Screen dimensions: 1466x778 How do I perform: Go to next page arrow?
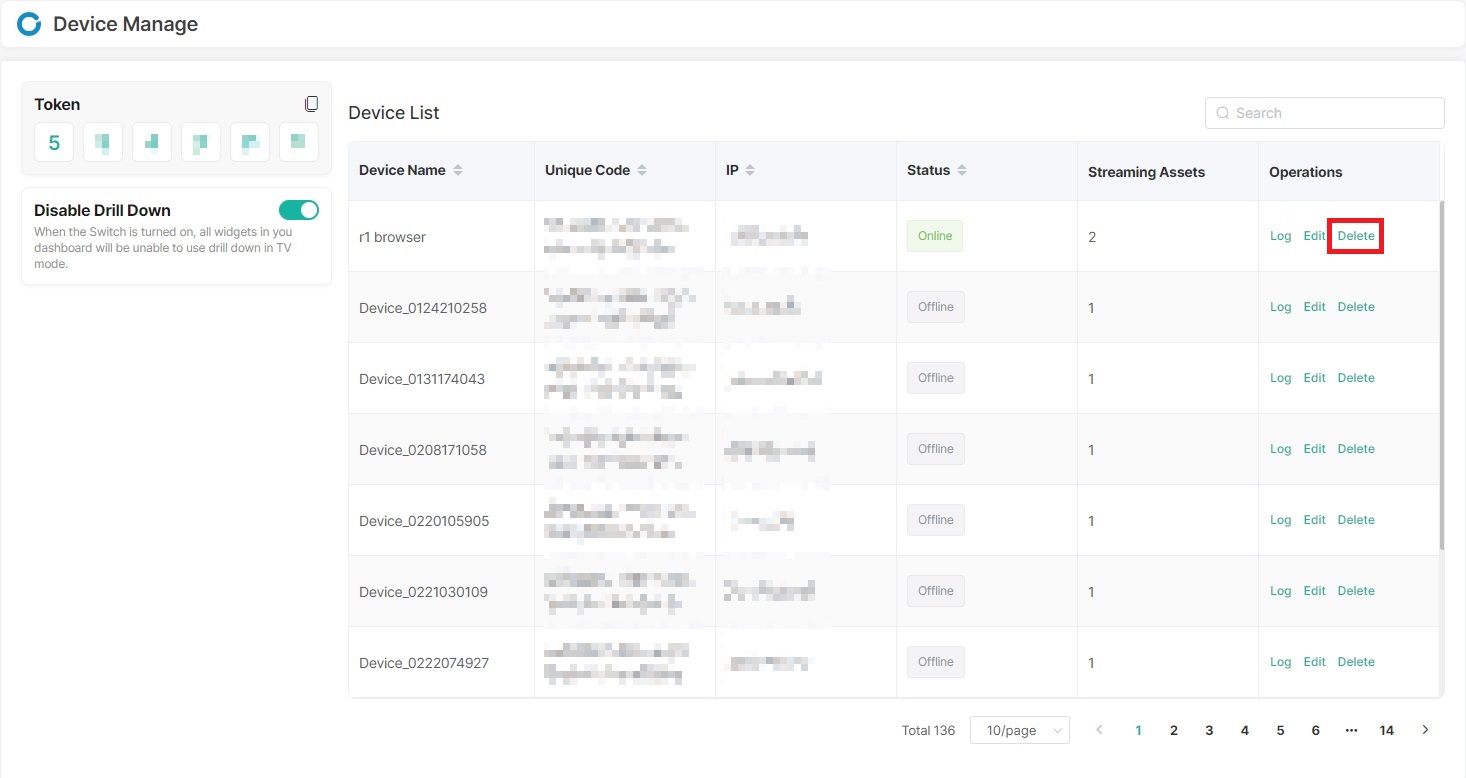tap(1425, 730)
